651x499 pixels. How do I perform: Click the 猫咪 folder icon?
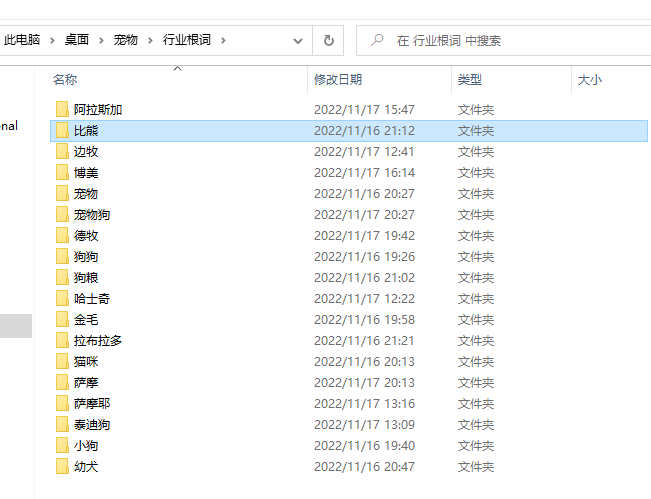tap(62, 362)
